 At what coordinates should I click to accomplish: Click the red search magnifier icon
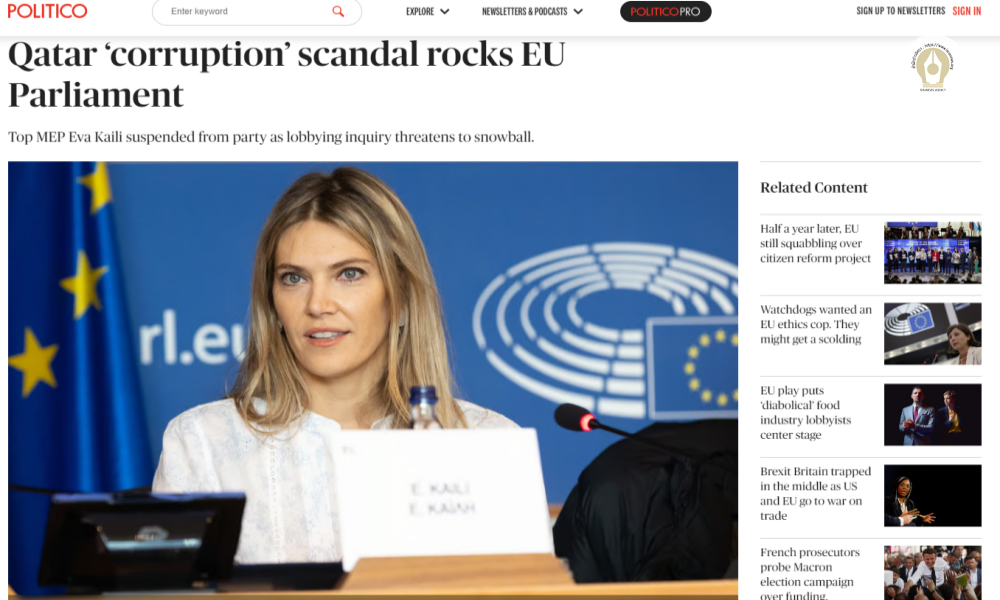pos(338,11)
